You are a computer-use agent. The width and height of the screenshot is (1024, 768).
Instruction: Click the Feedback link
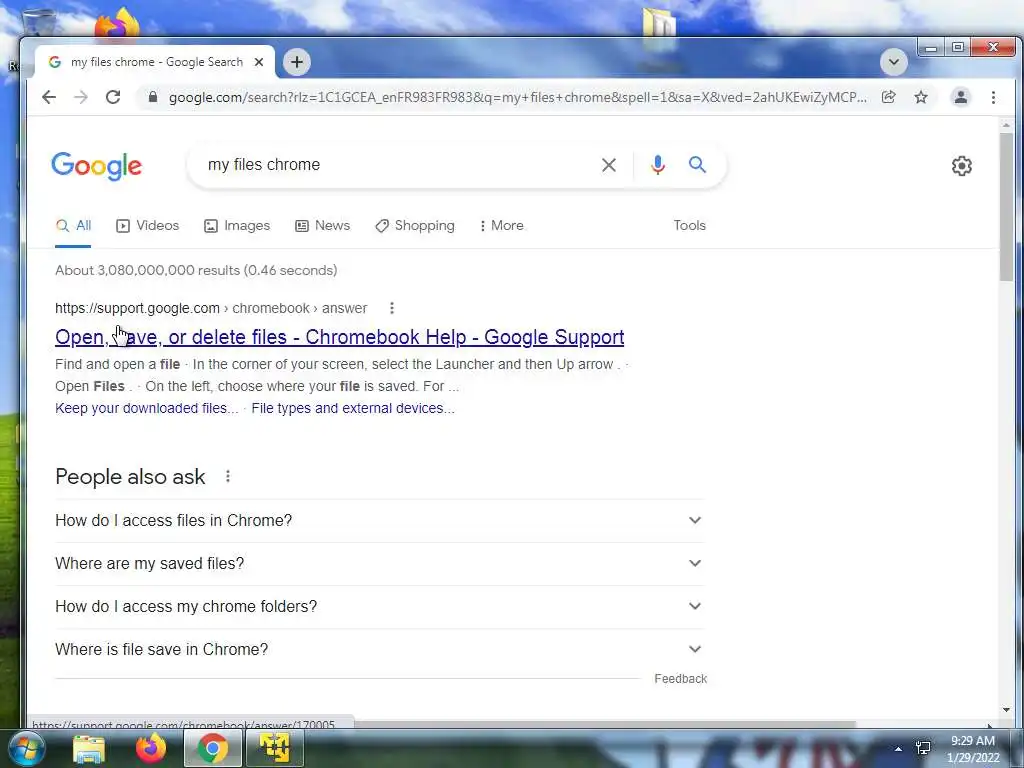point(680,679)
